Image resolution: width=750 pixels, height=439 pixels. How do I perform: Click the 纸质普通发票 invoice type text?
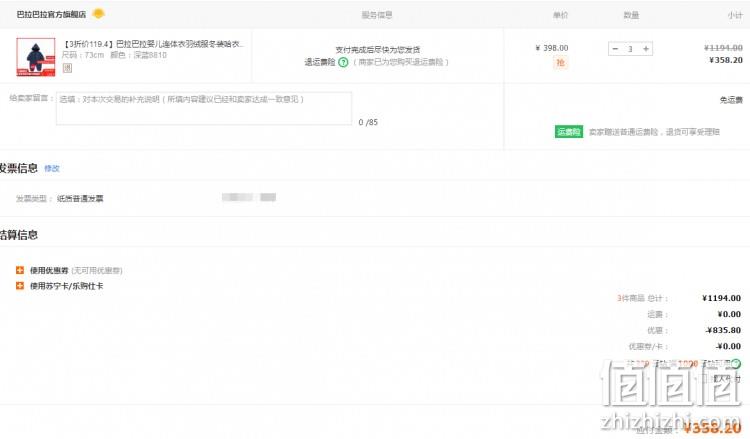[80, 198]
